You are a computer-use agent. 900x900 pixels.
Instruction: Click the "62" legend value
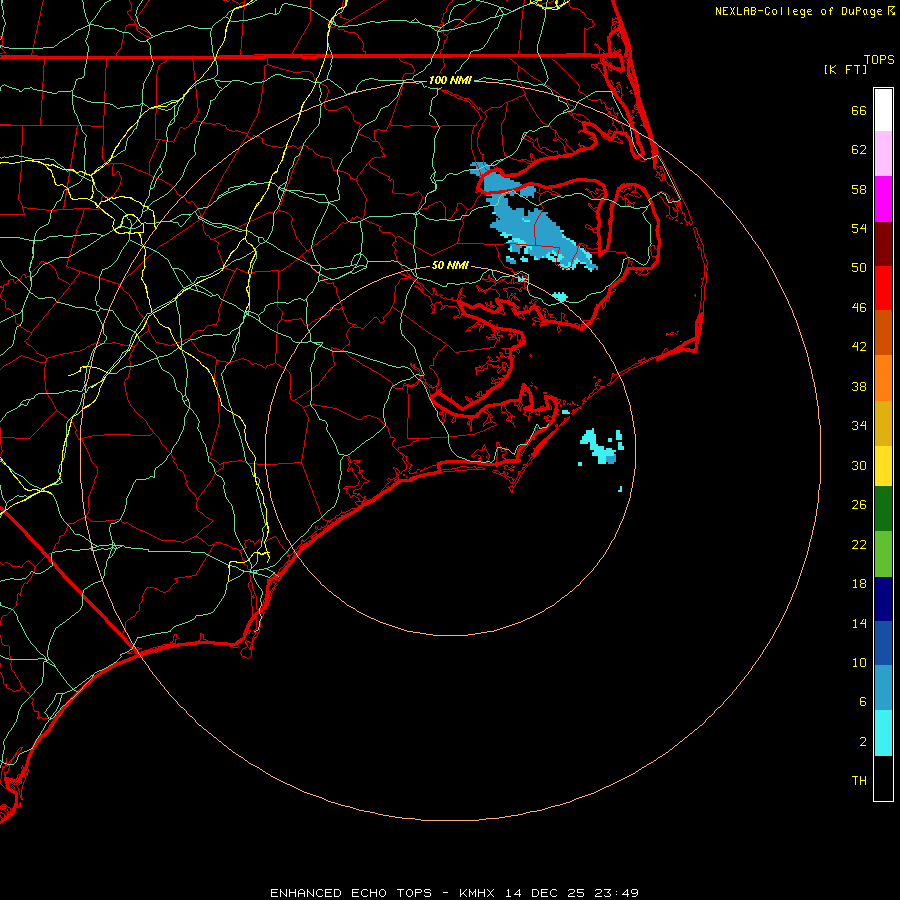coord(859,150)
